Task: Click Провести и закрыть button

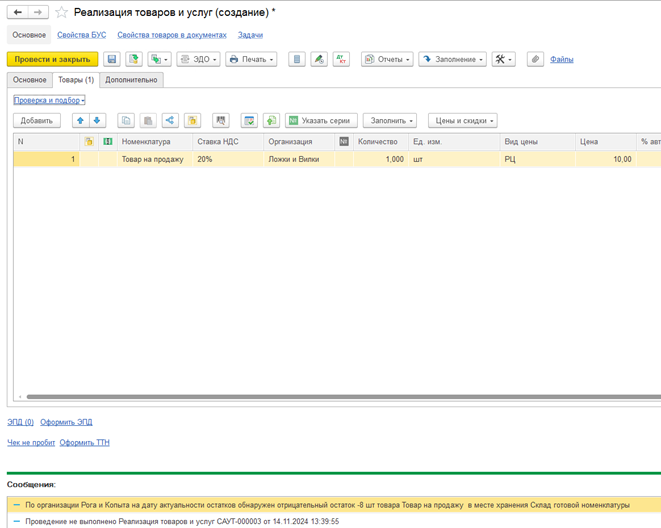Action: click(x=52, y=59)
